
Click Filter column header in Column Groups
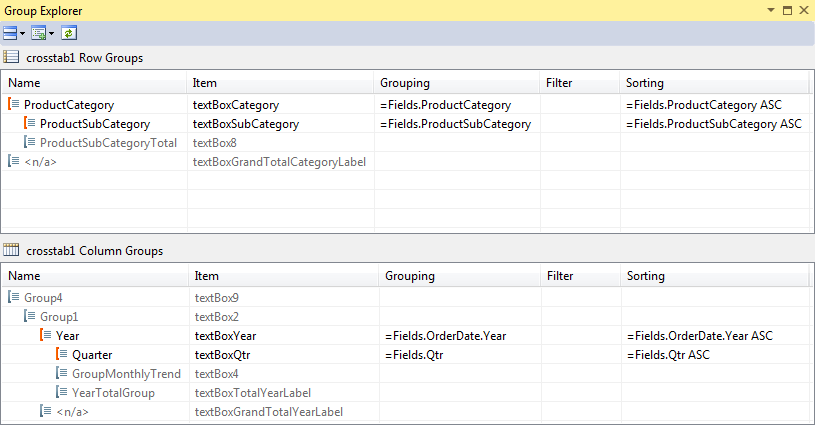click(581, 276)
